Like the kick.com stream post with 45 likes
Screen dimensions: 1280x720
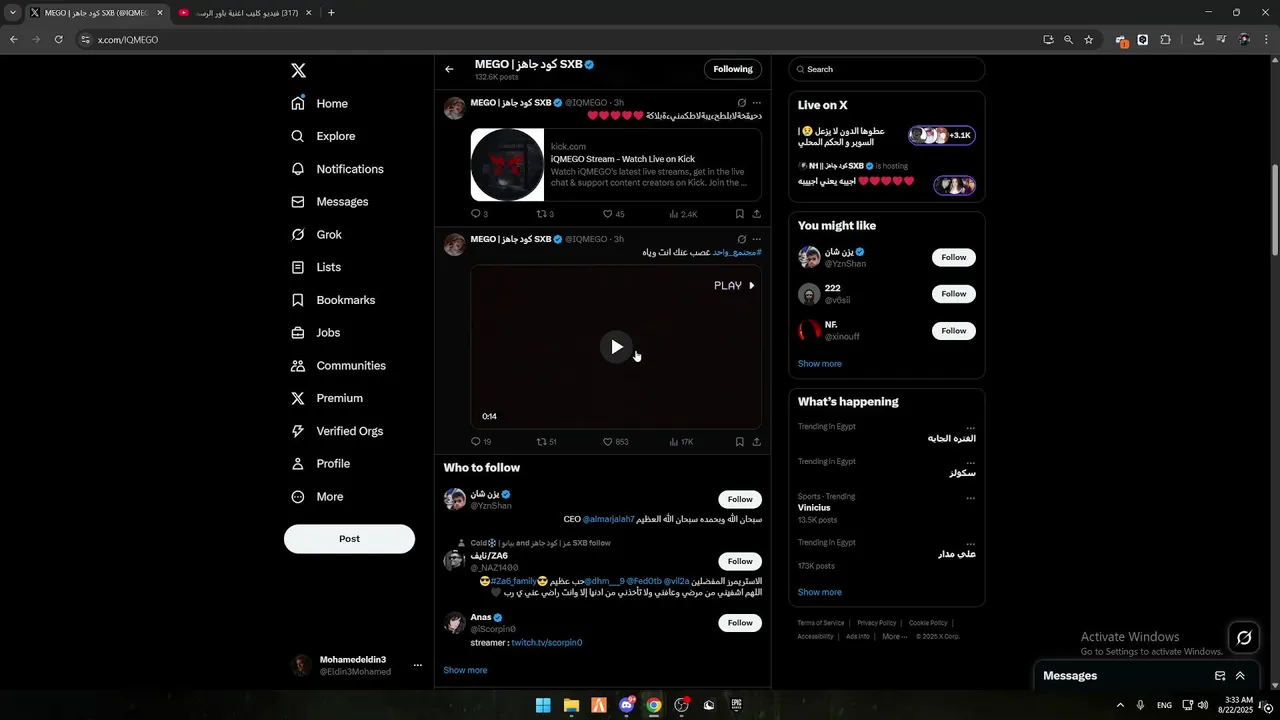614,214
